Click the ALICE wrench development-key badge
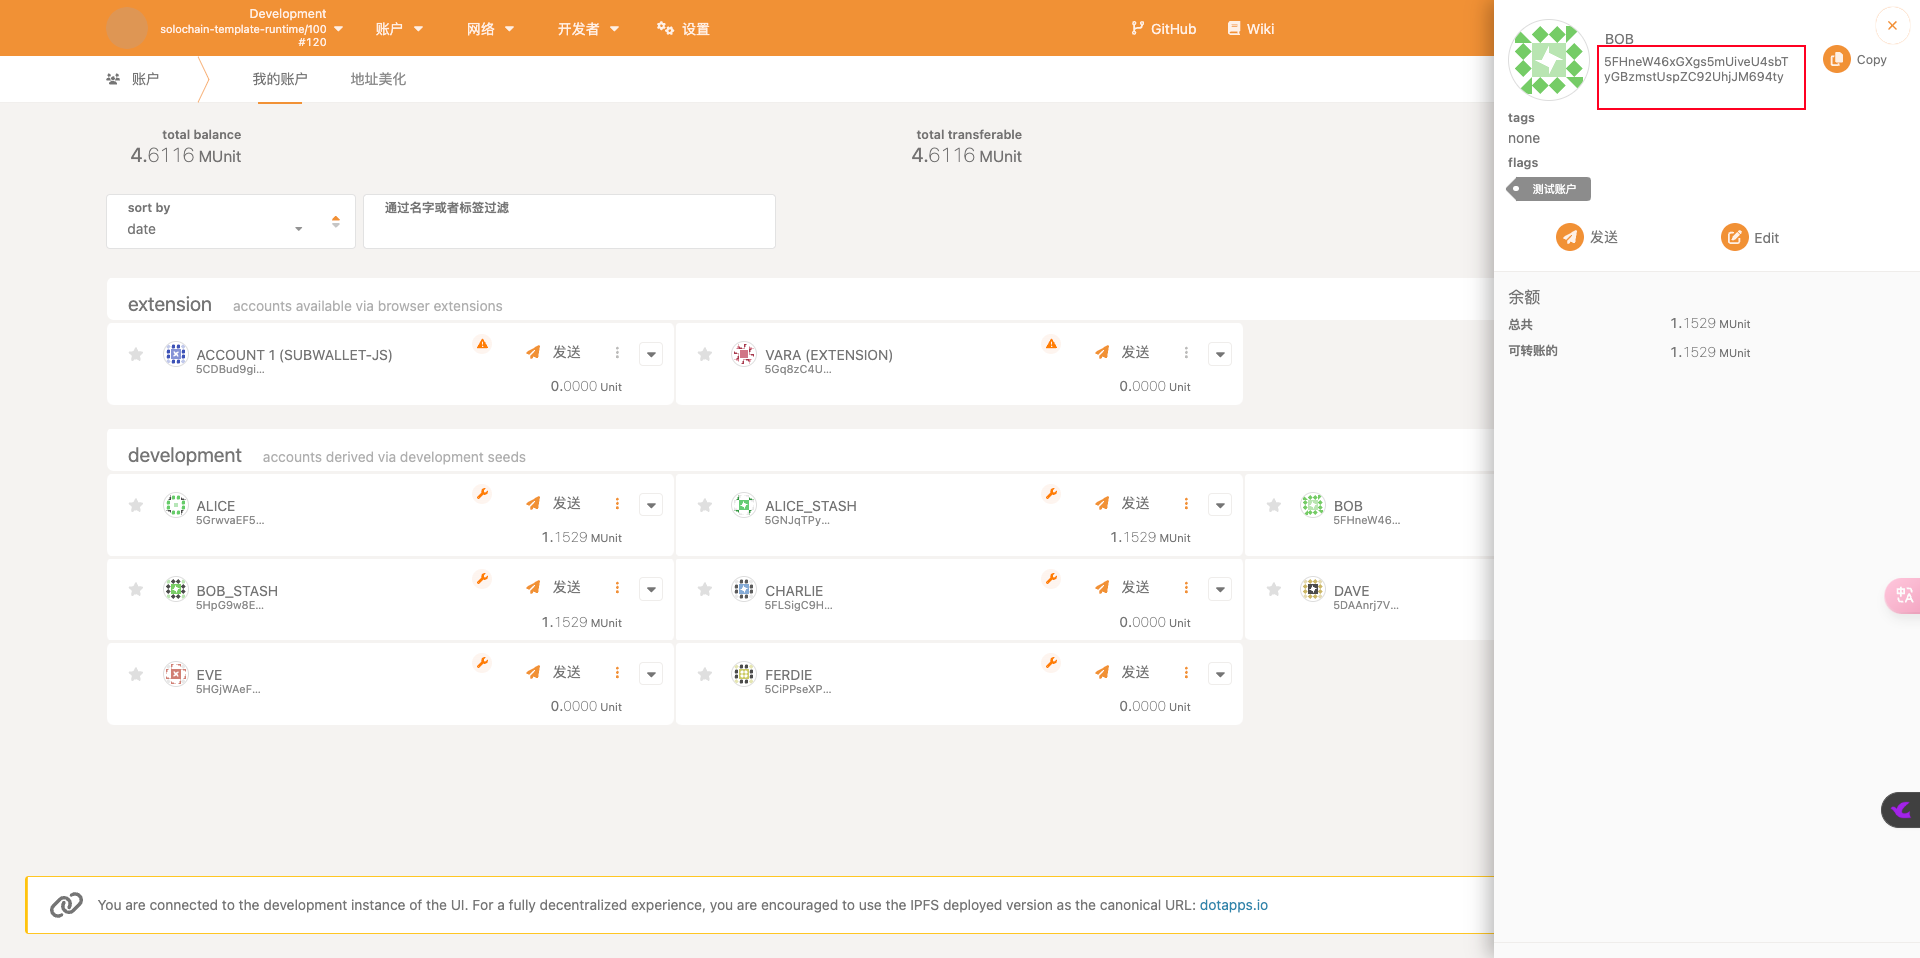The height and width of the screenshot is (958, 1920). click(482, 494)
